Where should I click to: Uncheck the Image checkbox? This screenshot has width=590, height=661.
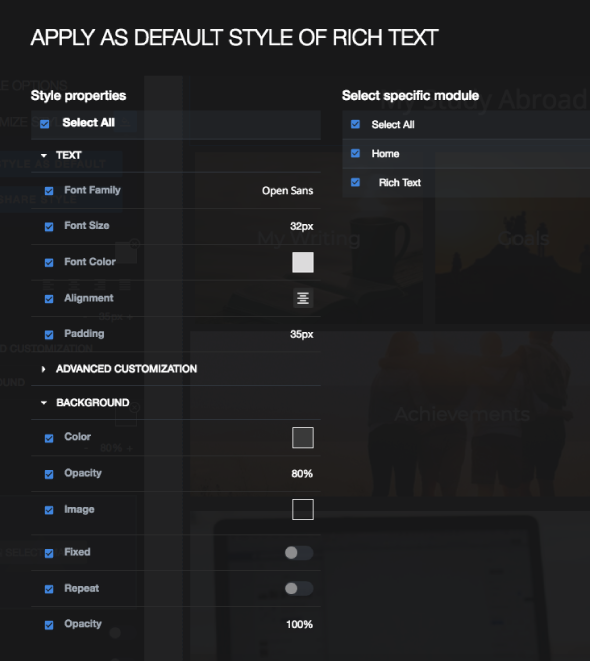point(49,510)
